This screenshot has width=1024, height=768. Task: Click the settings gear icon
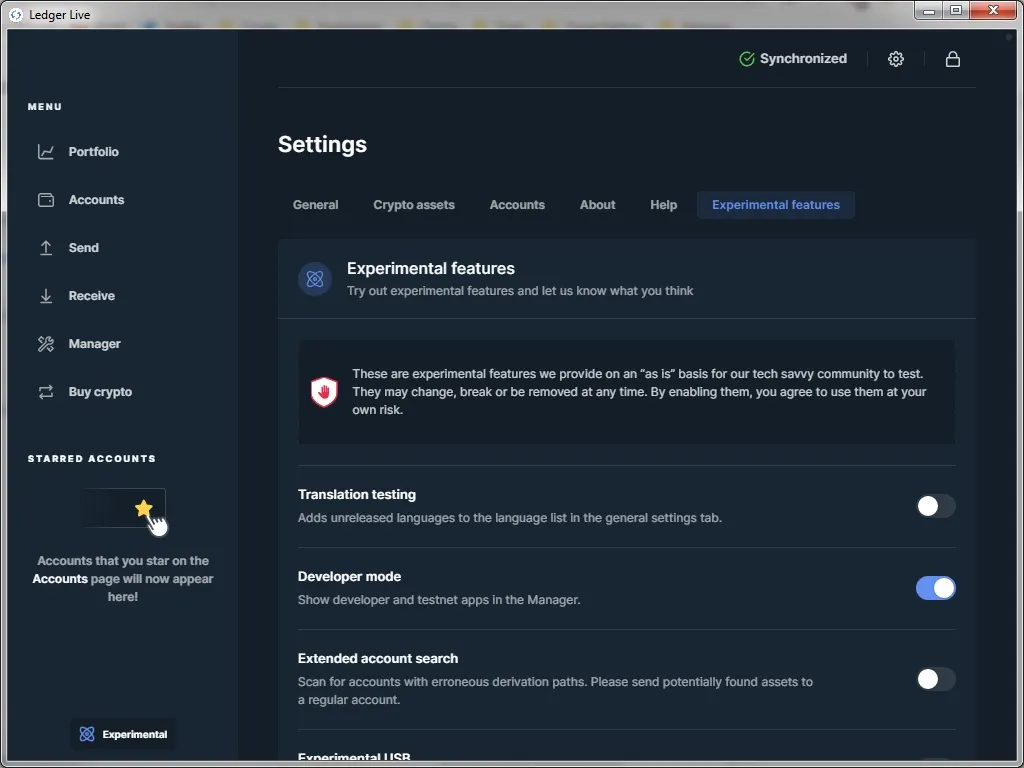[x=895, y=59]
